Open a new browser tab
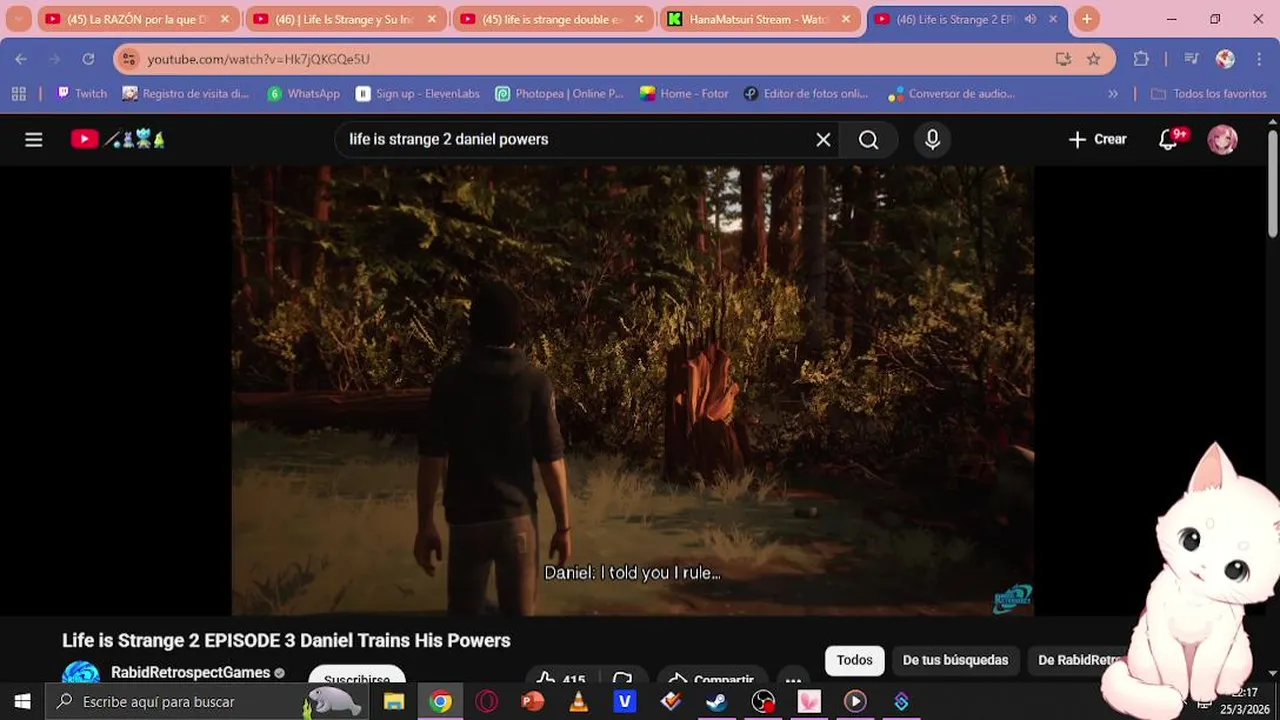Viewport: 1280px width, 720px height. tap(1087, 19)
